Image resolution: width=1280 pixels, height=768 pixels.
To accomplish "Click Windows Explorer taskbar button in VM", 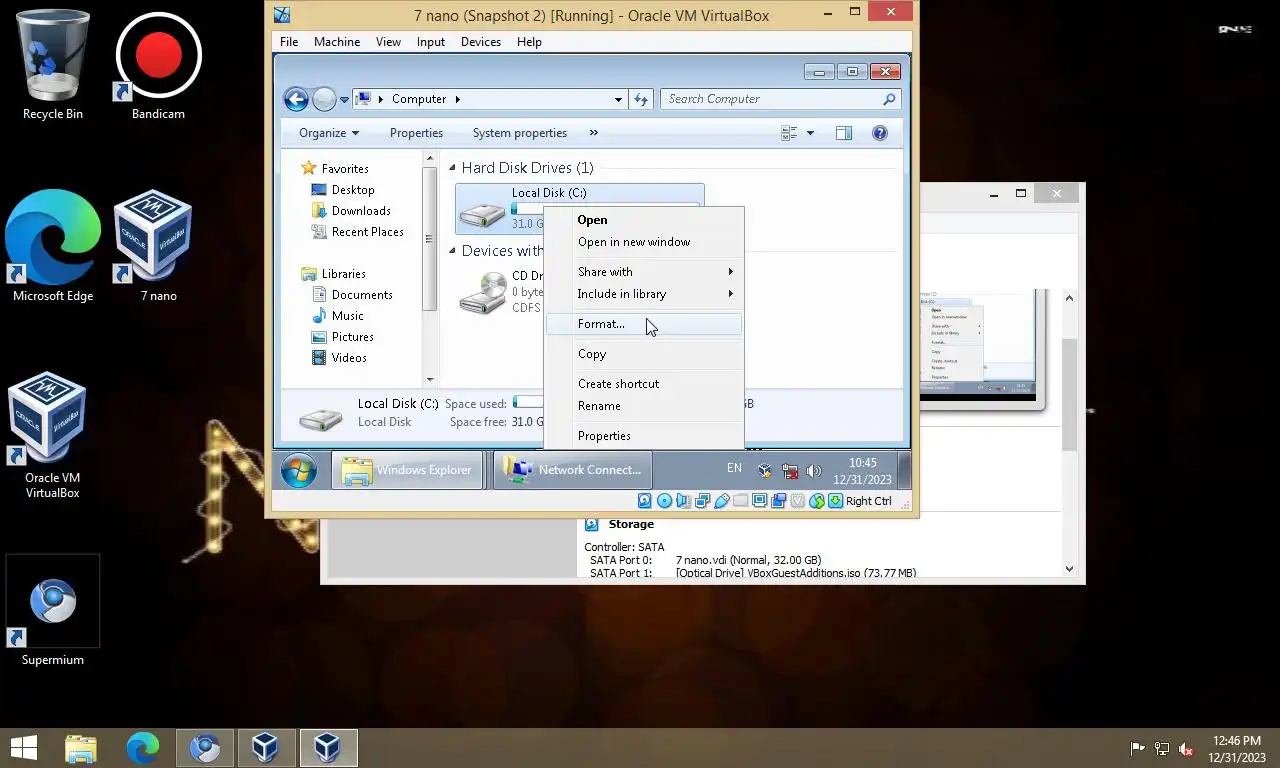I will pos(407,470).
